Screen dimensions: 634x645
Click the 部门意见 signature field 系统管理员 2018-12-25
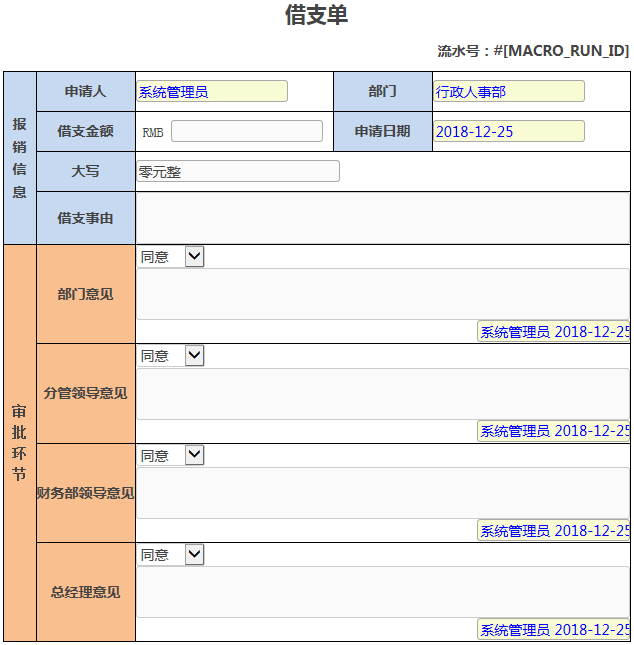pyautogui.click(x=554, y=331)
